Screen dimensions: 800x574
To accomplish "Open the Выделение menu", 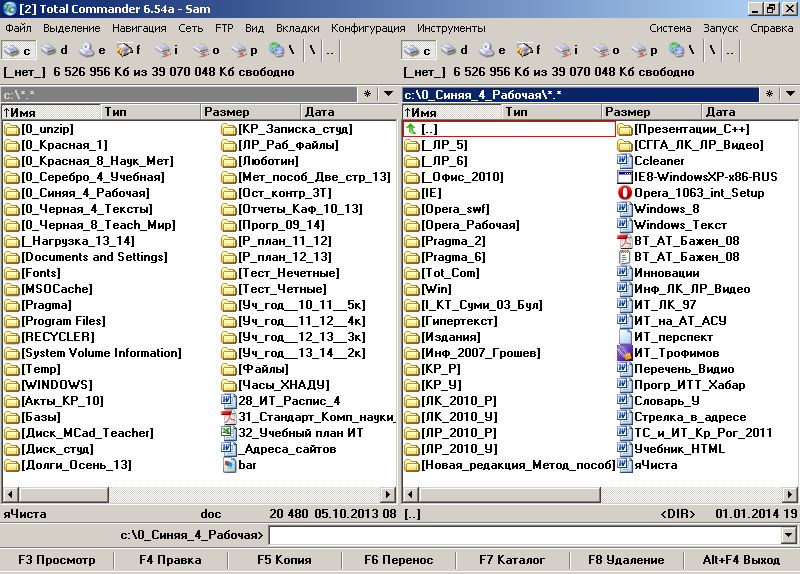I will pyautogui.click(x=72, y=28).
